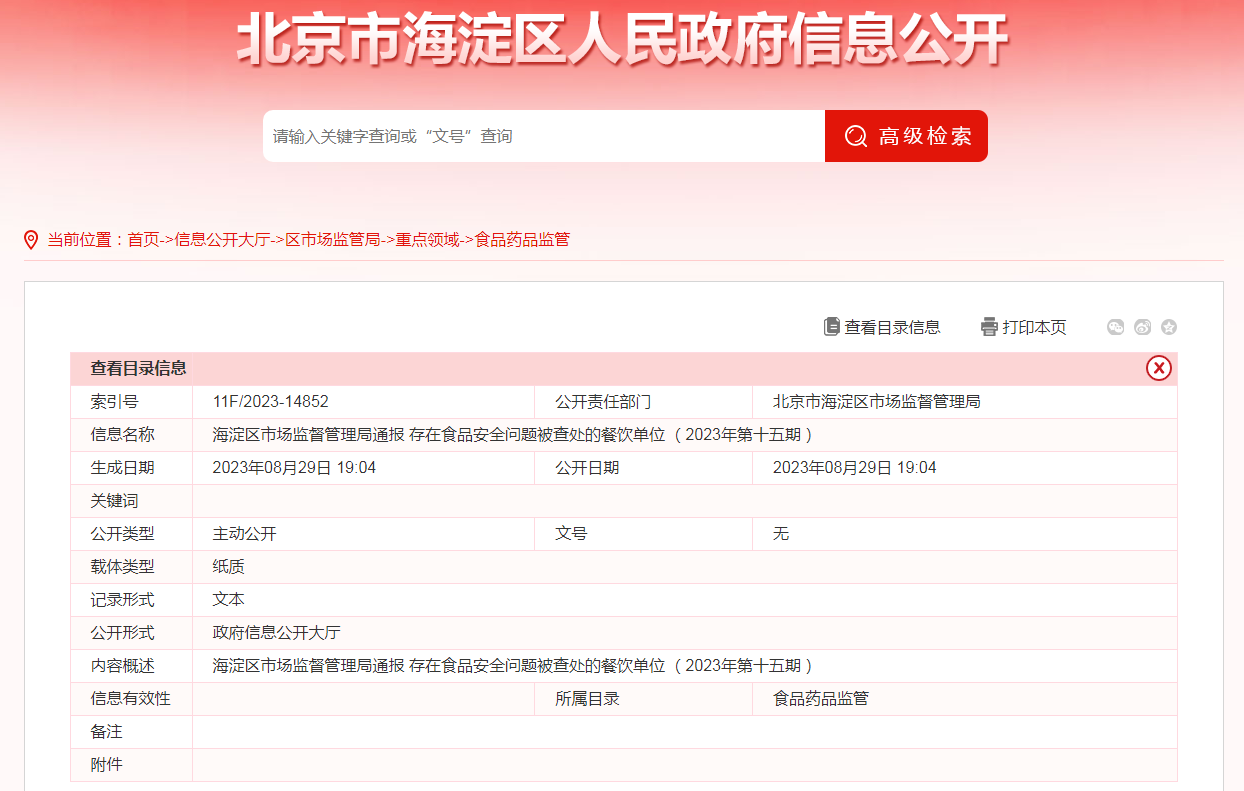Click the 生成日期 label cell
1244x791 pixels.
131,468
